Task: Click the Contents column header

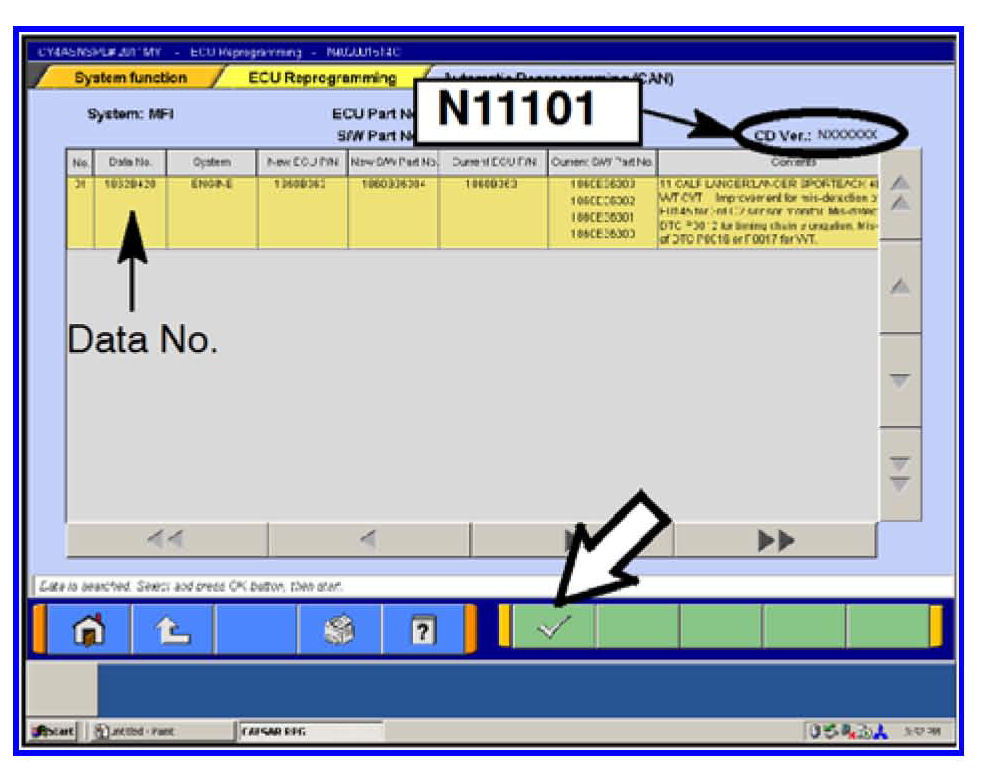Action: click(768, 161)
